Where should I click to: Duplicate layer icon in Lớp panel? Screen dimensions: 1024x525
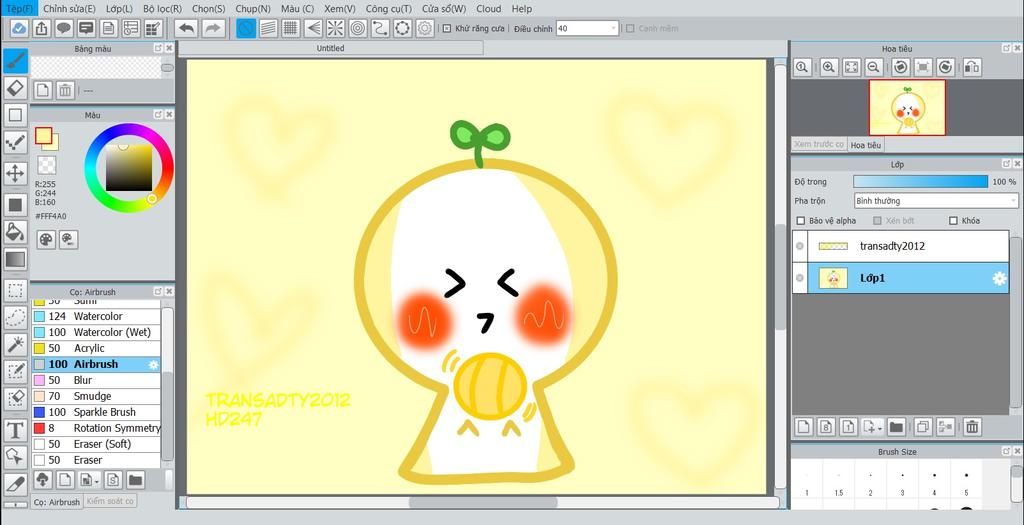click(x=923, y=427)
